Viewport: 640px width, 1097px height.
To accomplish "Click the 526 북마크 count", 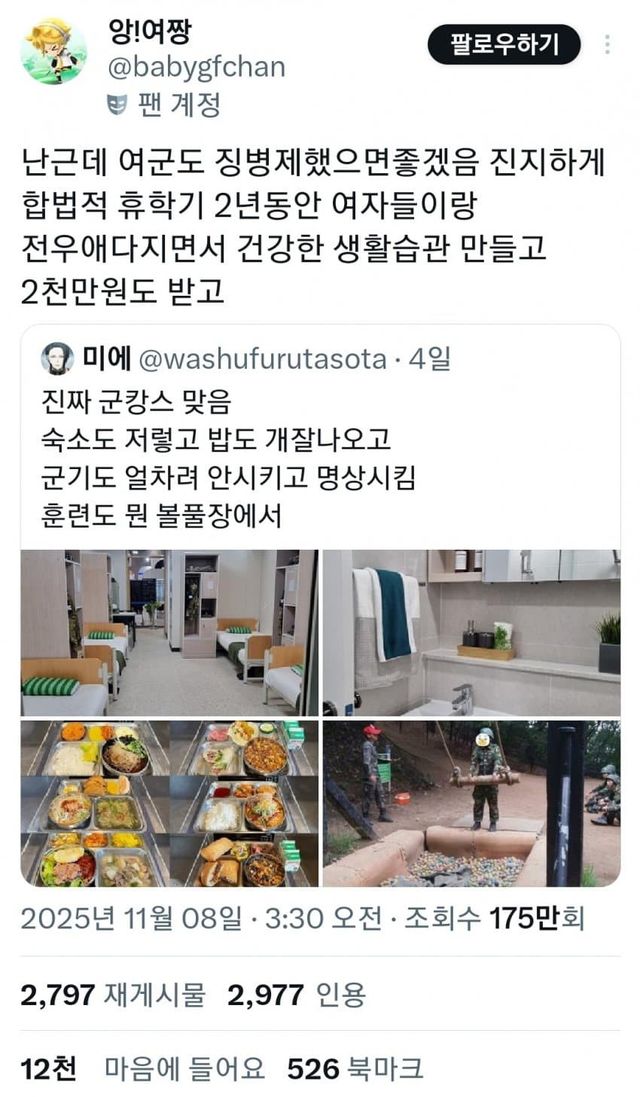I will [355, 1068].
